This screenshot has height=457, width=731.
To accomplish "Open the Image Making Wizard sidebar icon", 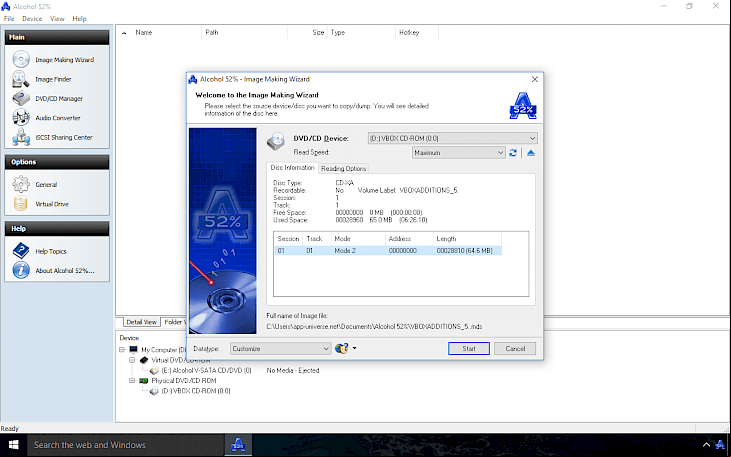I will (21, 60).
